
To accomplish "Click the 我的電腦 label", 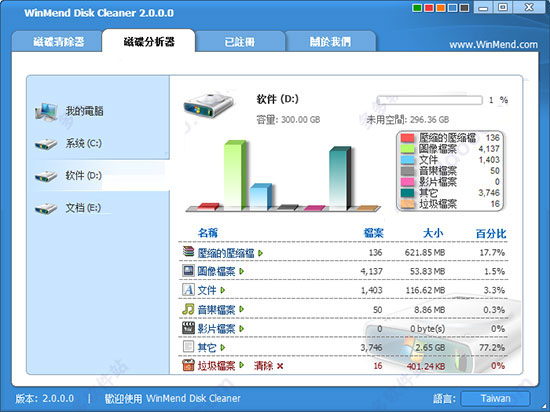I will point(85,111).
